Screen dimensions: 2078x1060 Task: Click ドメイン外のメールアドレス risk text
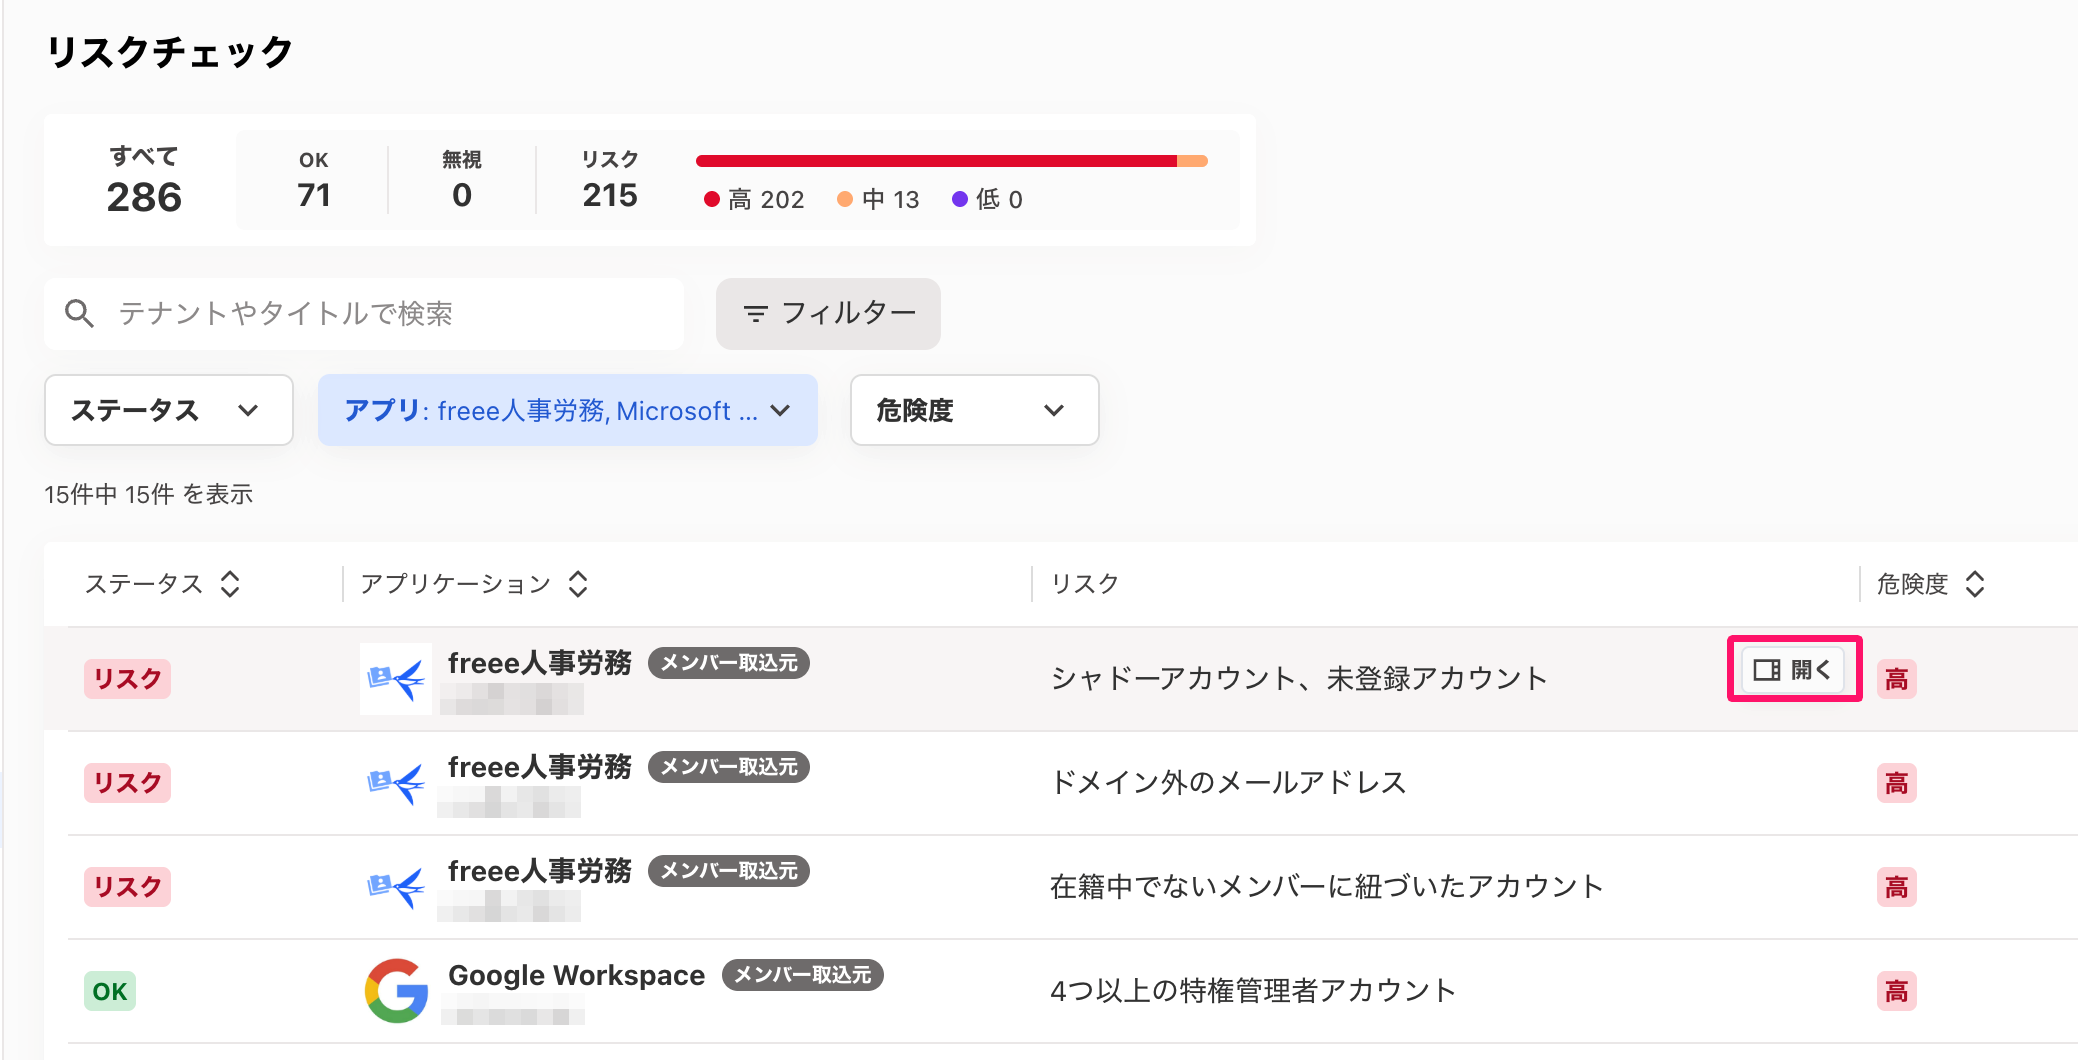click(1229, 783)
